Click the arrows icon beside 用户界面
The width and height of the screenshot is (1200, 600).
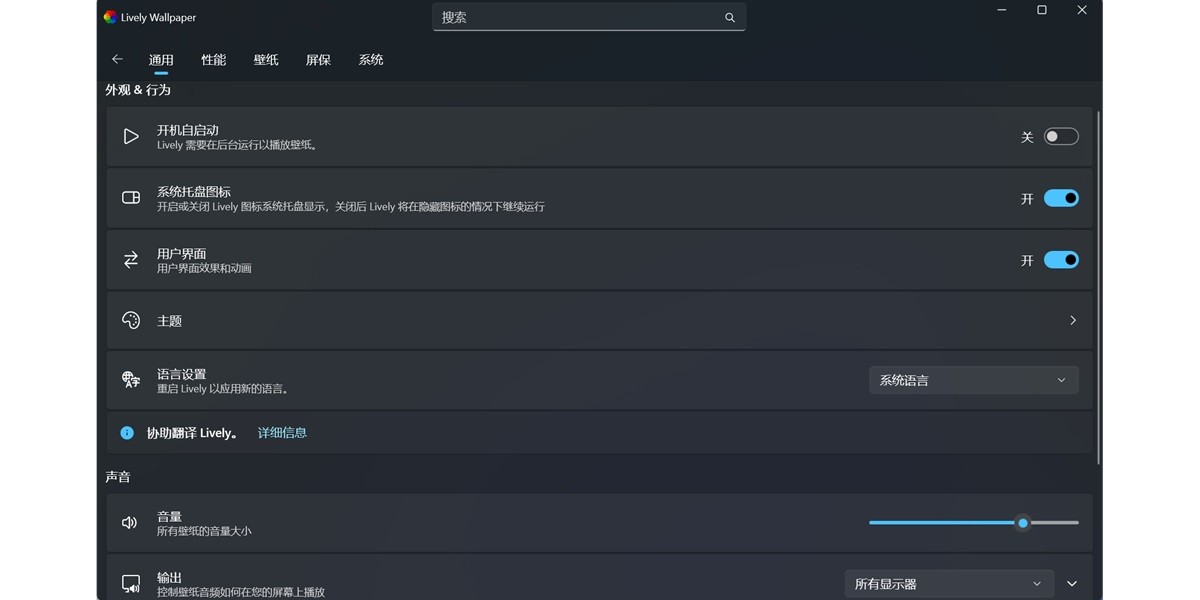[x=130, y=259]
